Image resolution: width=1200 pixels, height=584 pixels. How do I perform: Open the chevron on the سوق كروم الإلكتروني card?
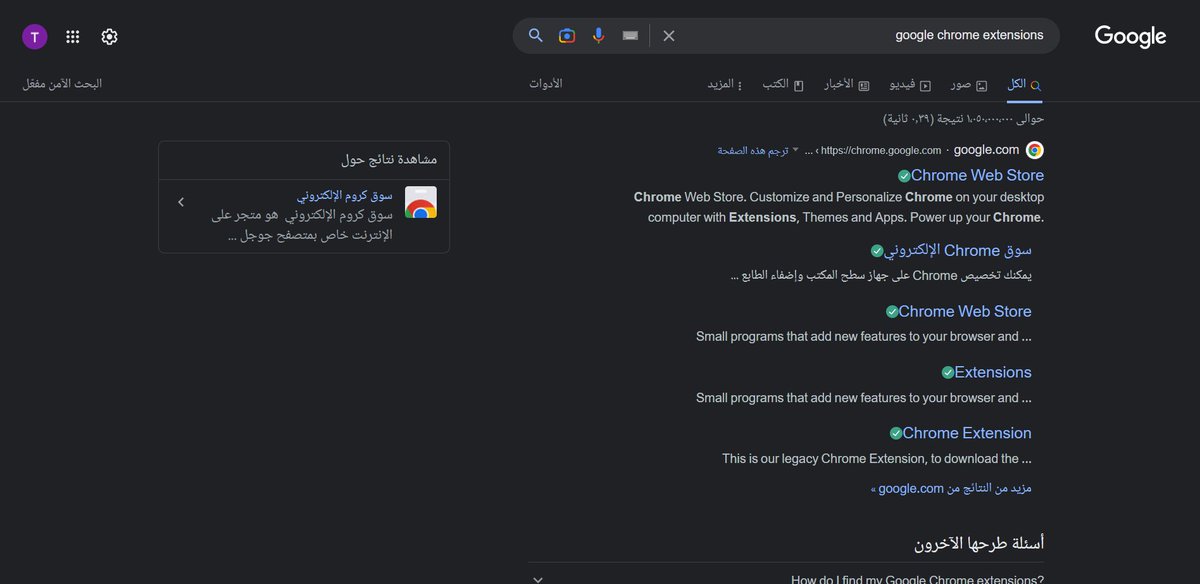point(181,202)
